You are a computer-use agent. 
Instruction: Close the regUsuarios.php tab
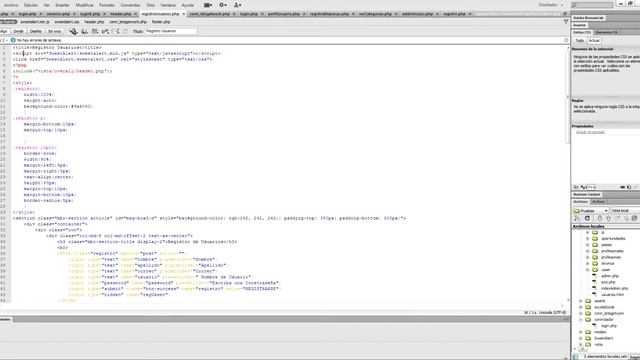[184, 14]
